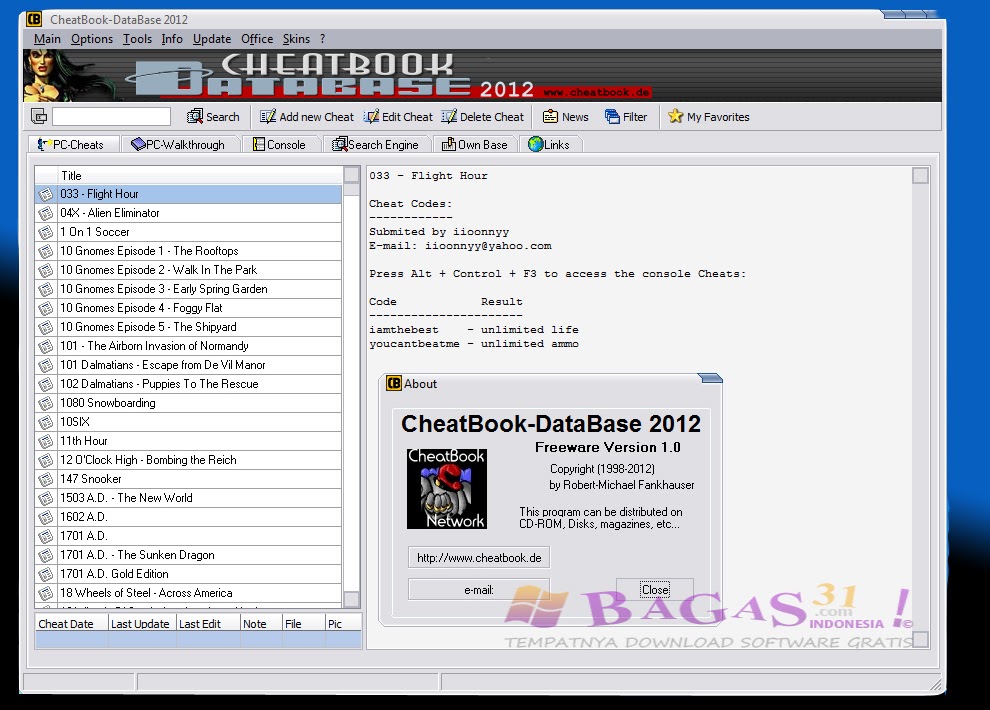The width and height of the screenshot is (990, 710).
Task: Click the File column header
Action: [303, 624]
